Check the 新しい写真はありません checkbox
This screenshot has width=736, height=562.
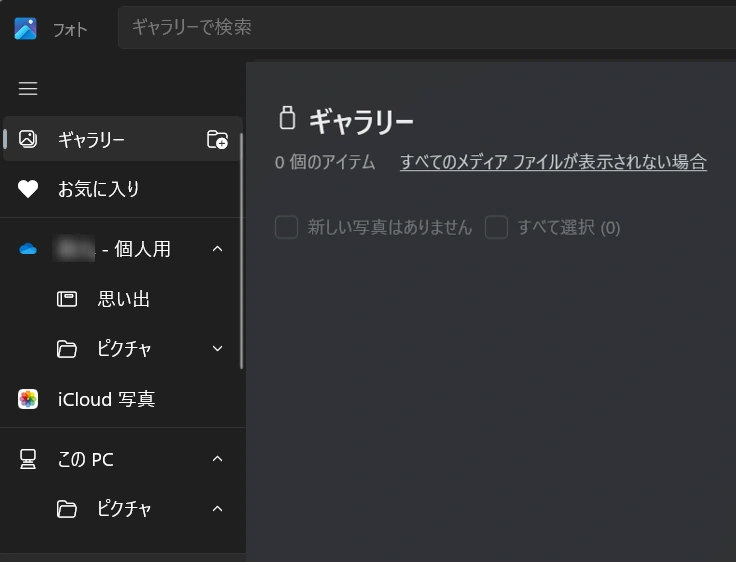pyautogui.click(x=287, y=227)
